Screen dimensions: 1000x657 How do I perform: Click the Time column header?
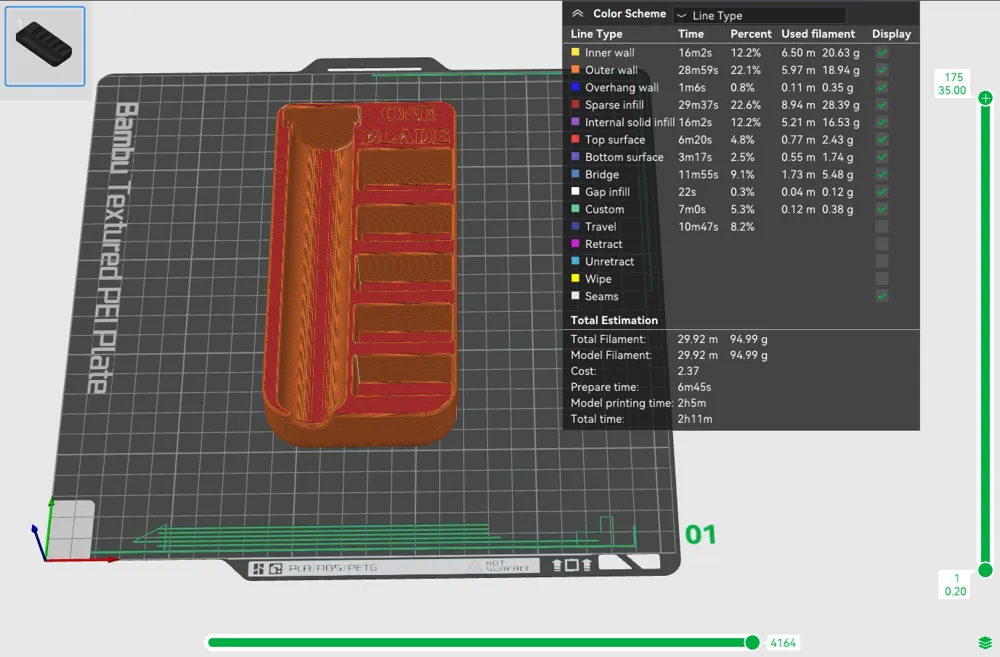[x=691, y=34]
